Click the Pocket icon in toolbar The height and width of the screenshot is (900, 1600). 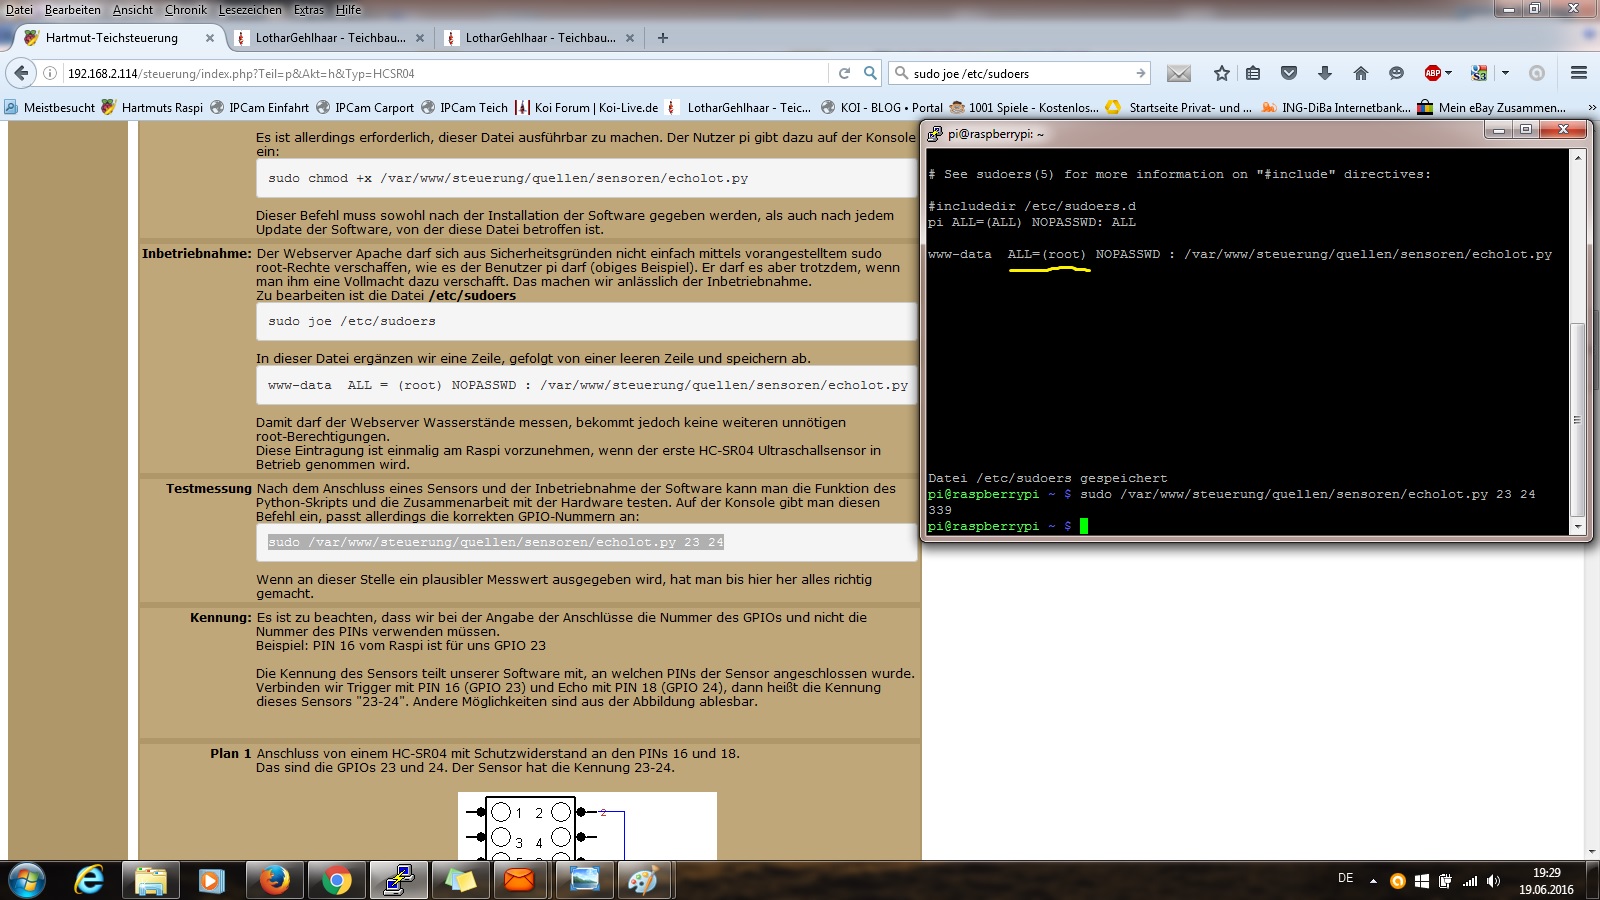click(x=1289, y=73)
